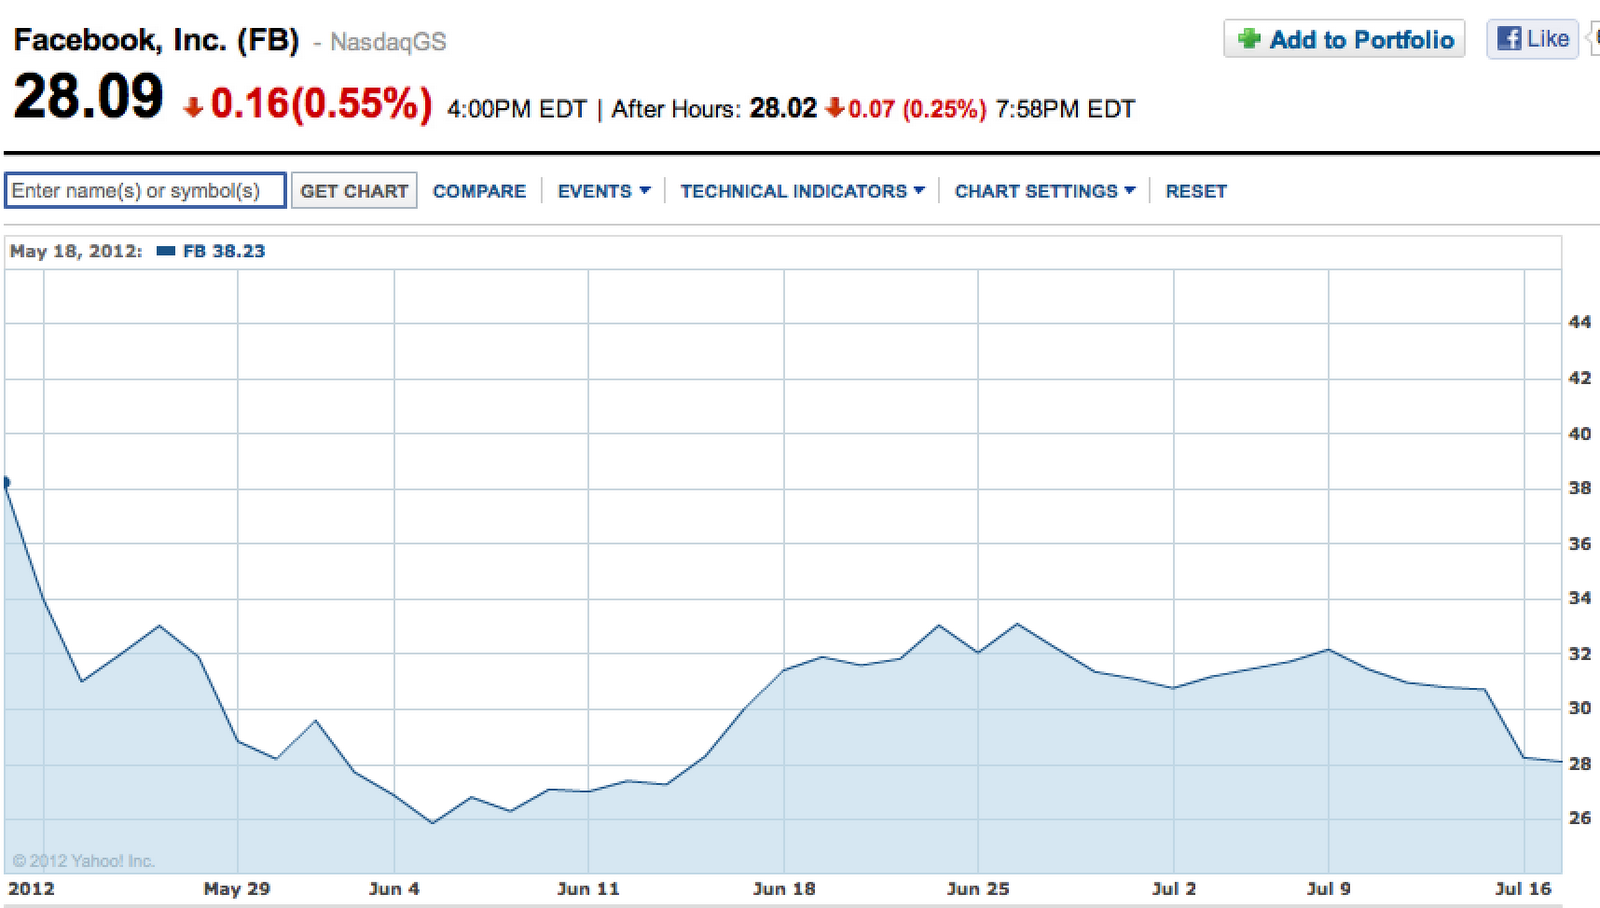
Task: Click the Jun 4 axis label
Action: (394, 888)
